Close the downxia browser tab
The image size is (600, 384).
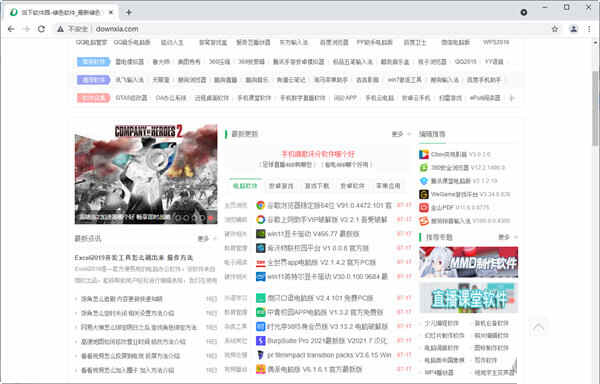click(111, 12)
